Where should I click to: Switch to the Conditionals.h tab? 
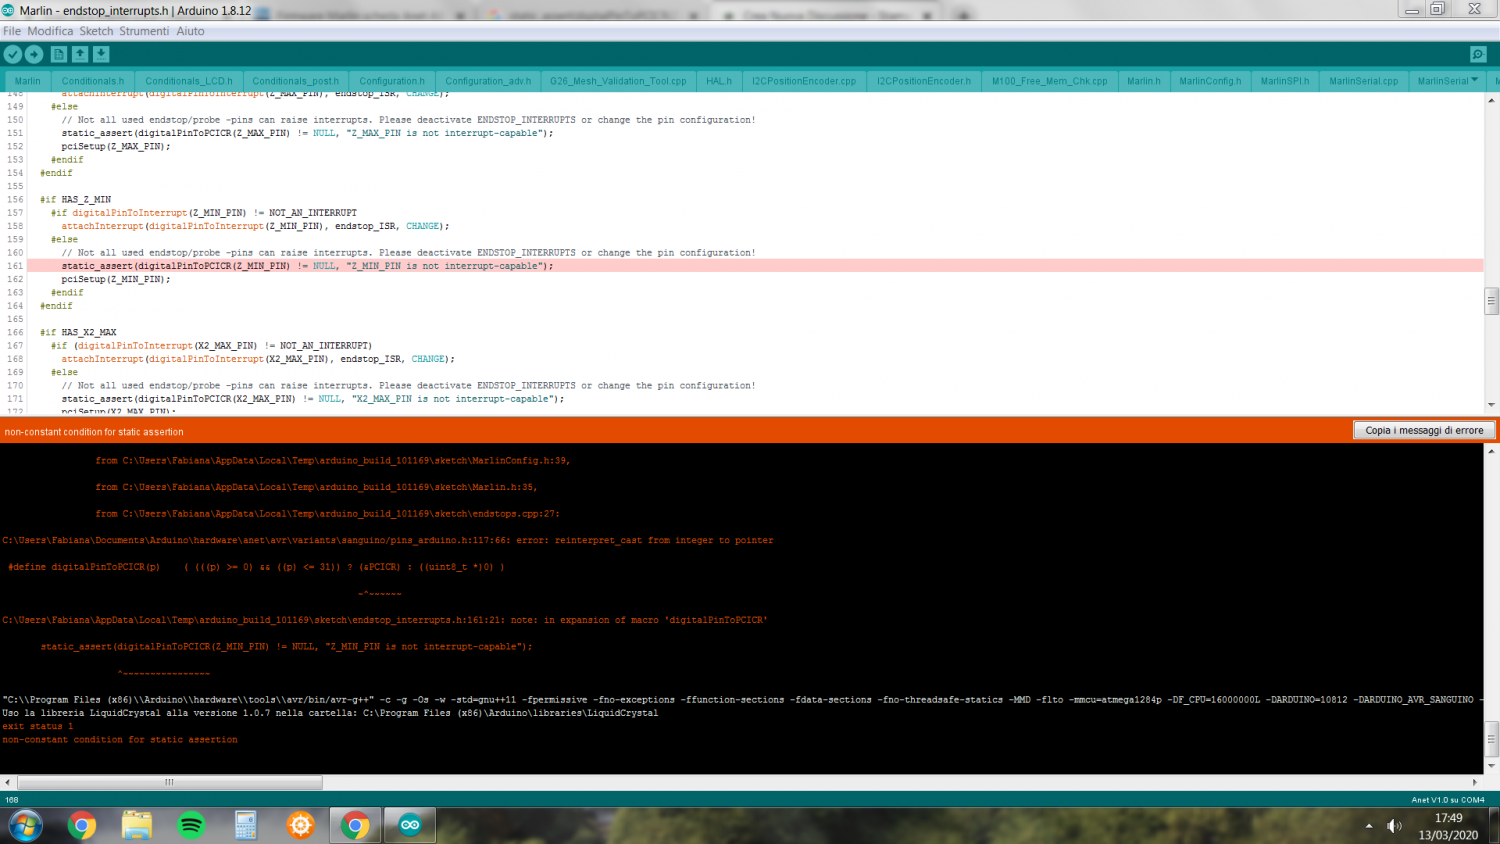coord(93,81)
